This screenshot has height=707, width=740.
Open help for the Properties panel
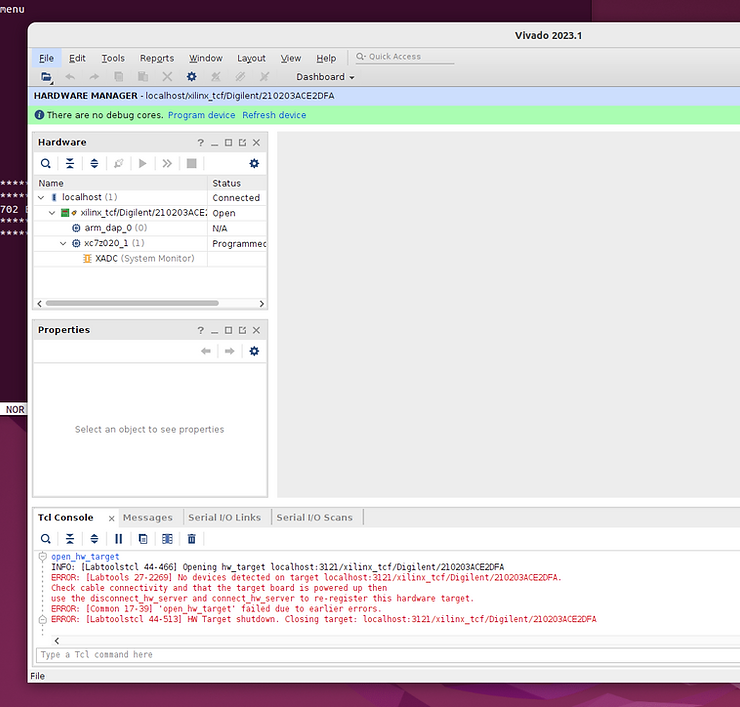(x=201, y=330)
